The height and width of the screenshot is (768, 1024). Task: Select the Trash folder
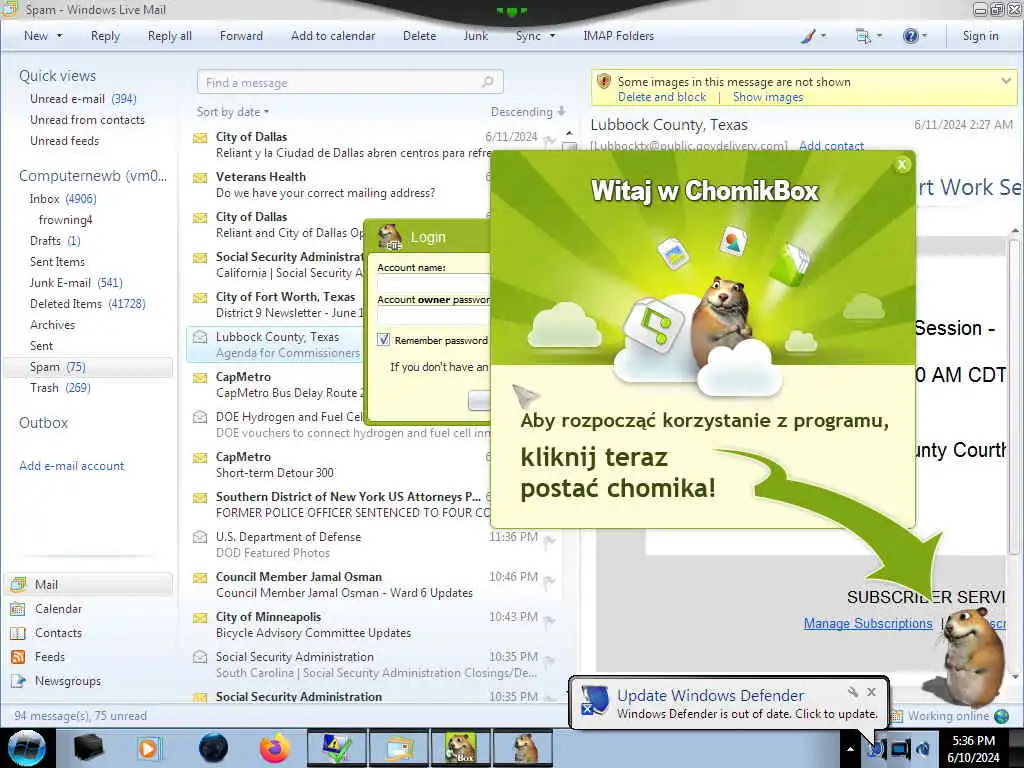(60, 387)
